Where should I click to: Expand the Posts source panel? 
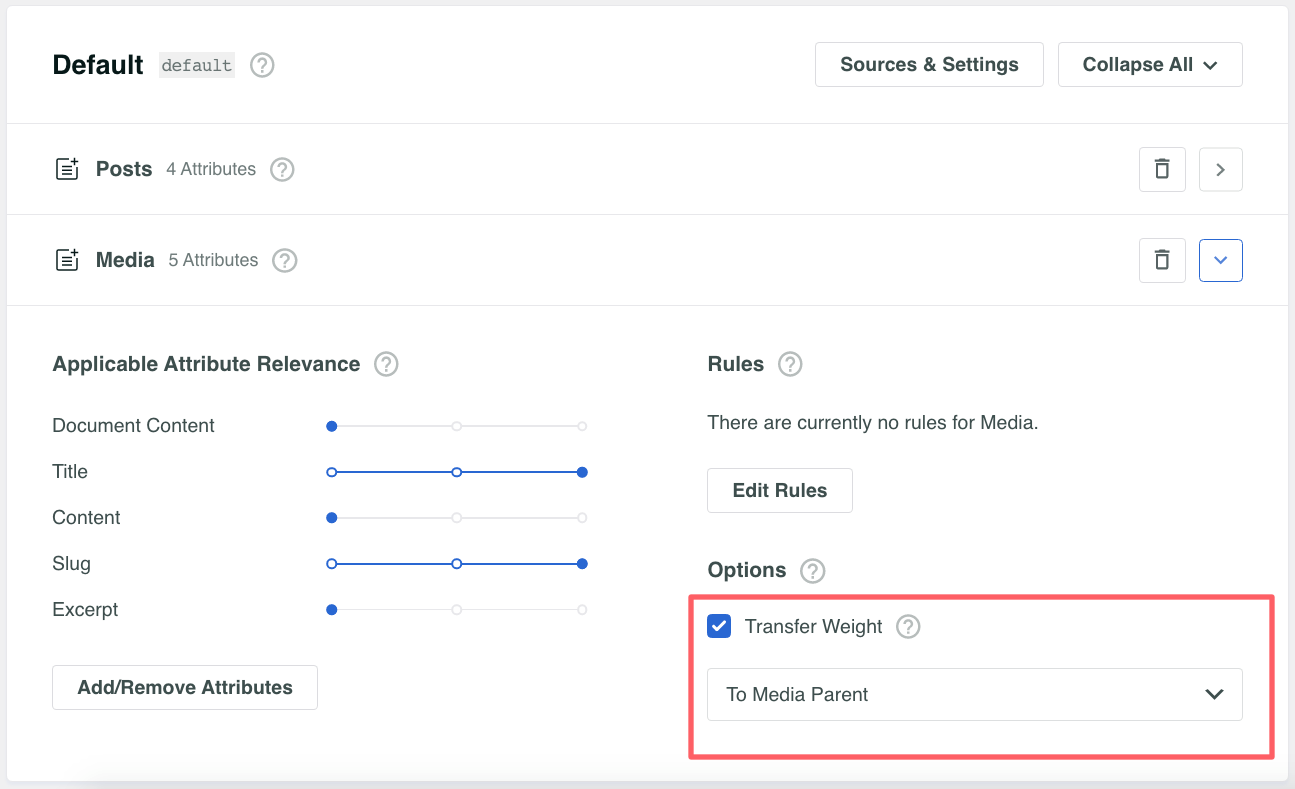[1220, 170]
